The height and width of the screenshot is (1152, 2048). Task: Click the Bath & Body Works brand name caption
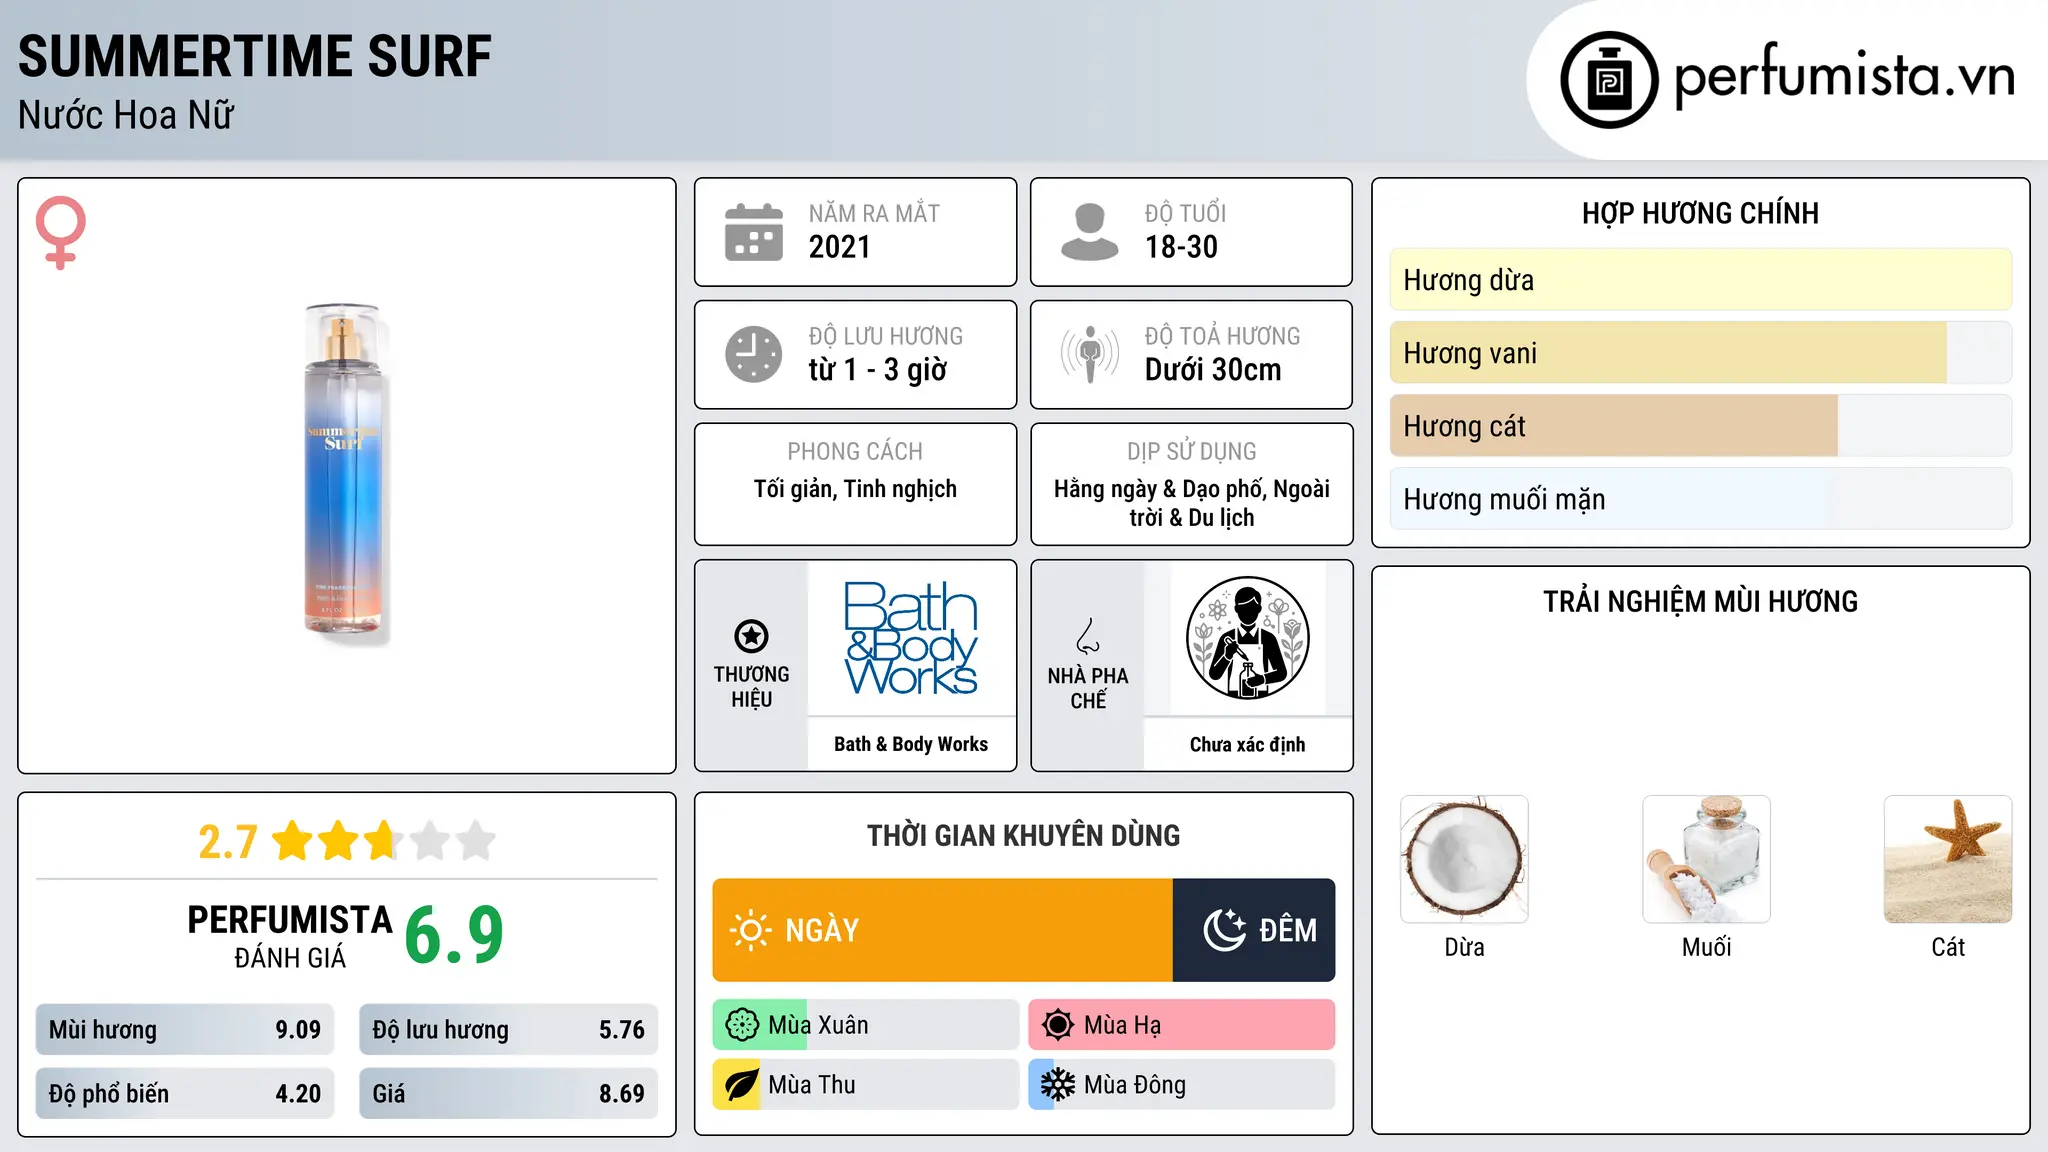[x=911, y=744]
